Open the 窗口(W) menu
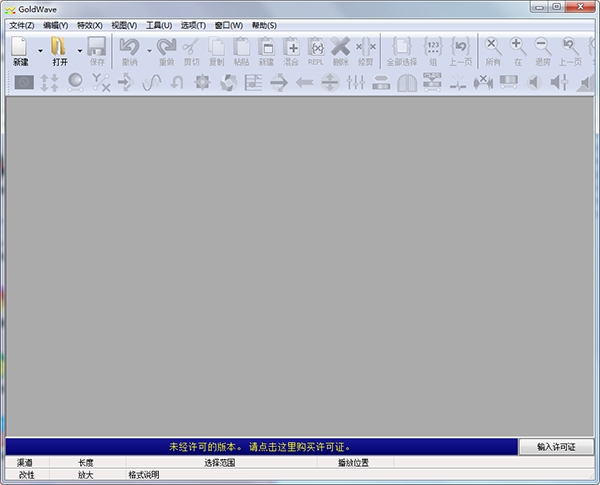The image size is (600, 485). (x=228, y=25)
